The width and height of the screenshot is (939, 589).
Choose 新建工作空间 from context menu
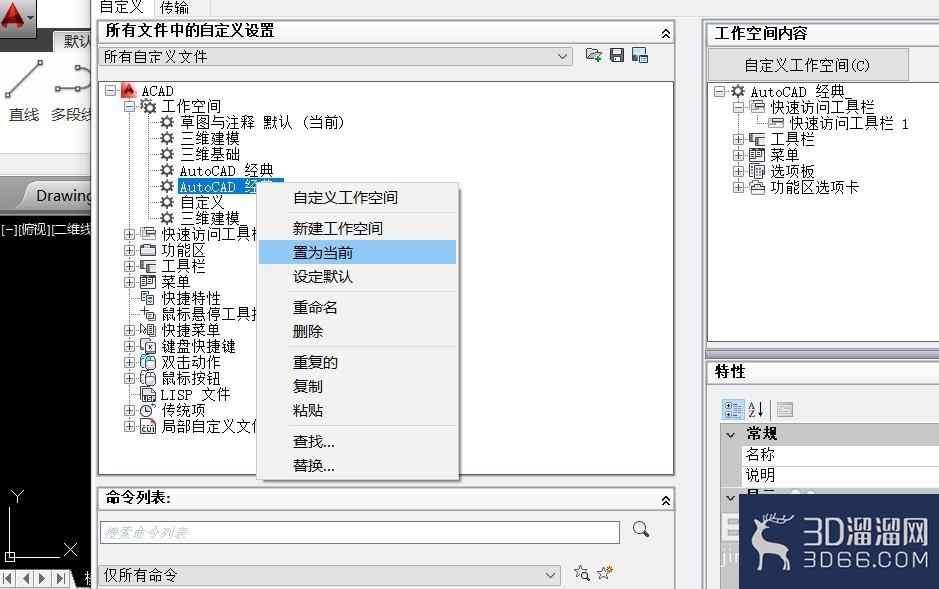358,228
